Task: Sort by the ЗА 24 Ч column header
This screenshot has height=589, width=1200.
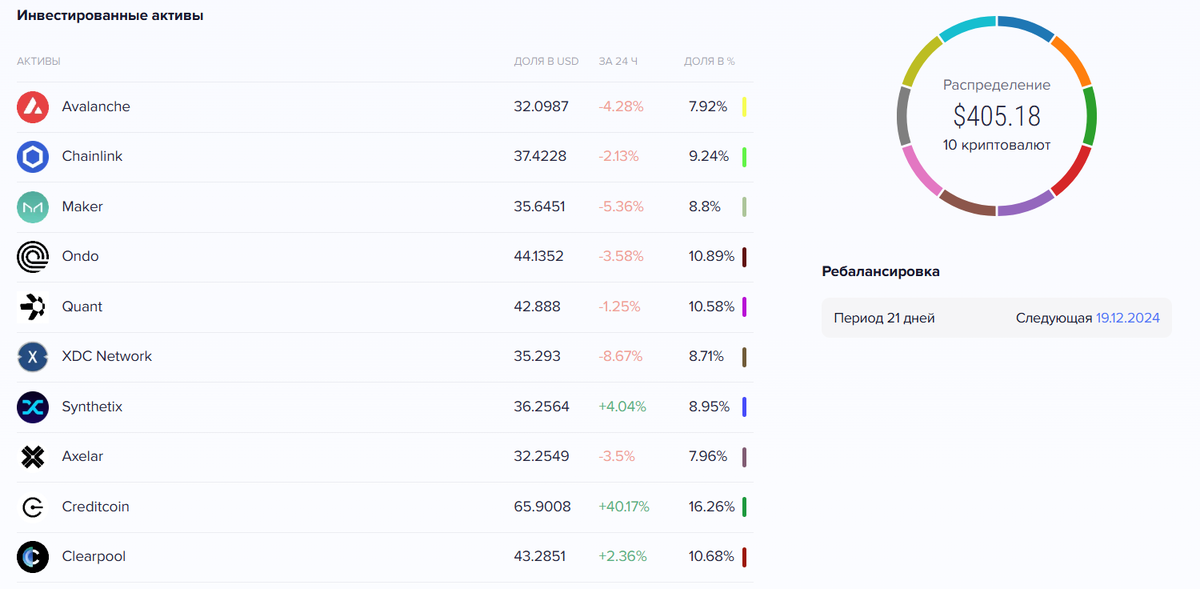Action: point(618,62)
